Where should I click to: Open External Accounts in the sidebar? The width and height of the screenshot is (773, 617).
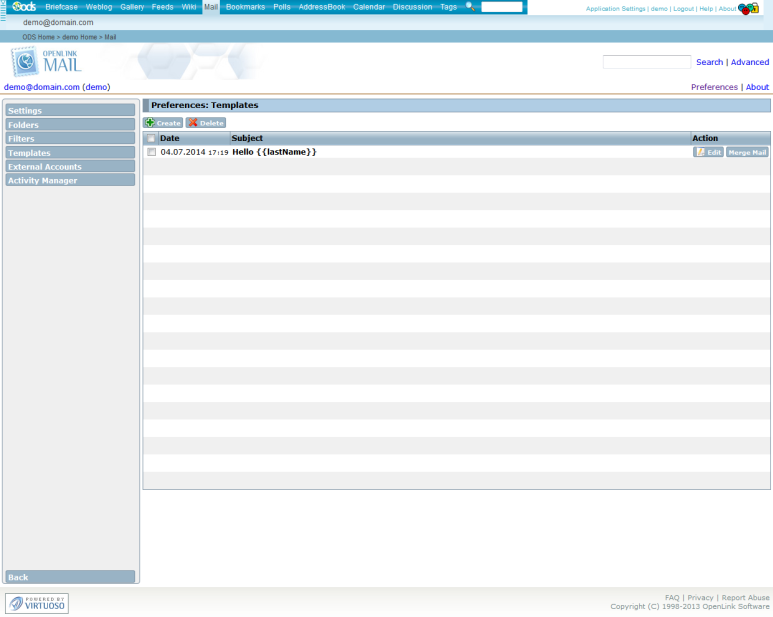tap(69, 167)
